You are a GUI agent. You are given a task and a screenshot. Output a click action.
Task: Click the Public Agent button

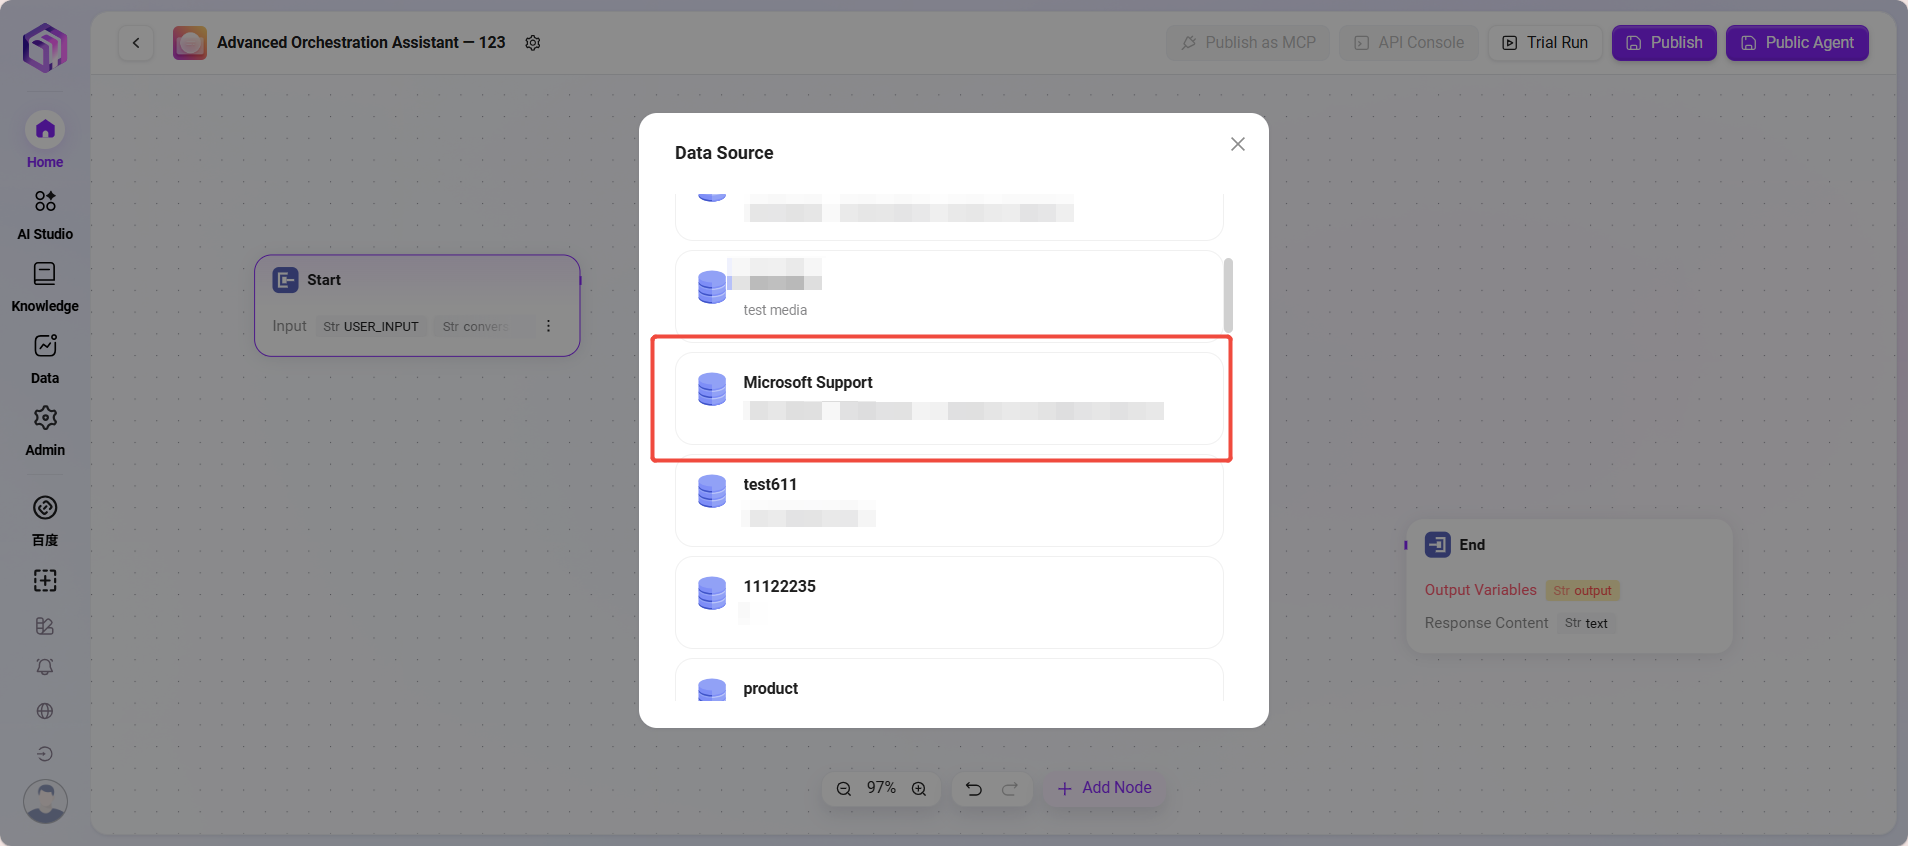(1796, 43)
